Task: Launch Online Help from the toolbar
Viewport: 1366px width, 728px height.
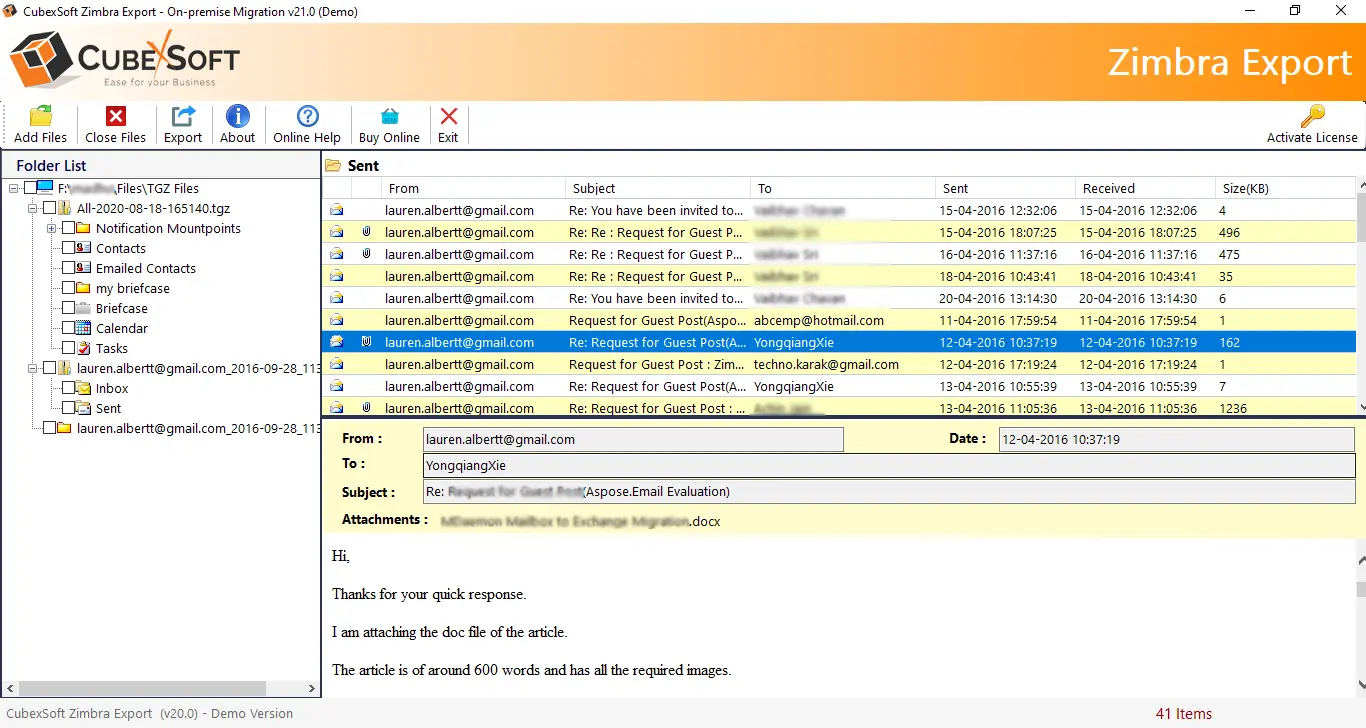Action: click(307, 117)
